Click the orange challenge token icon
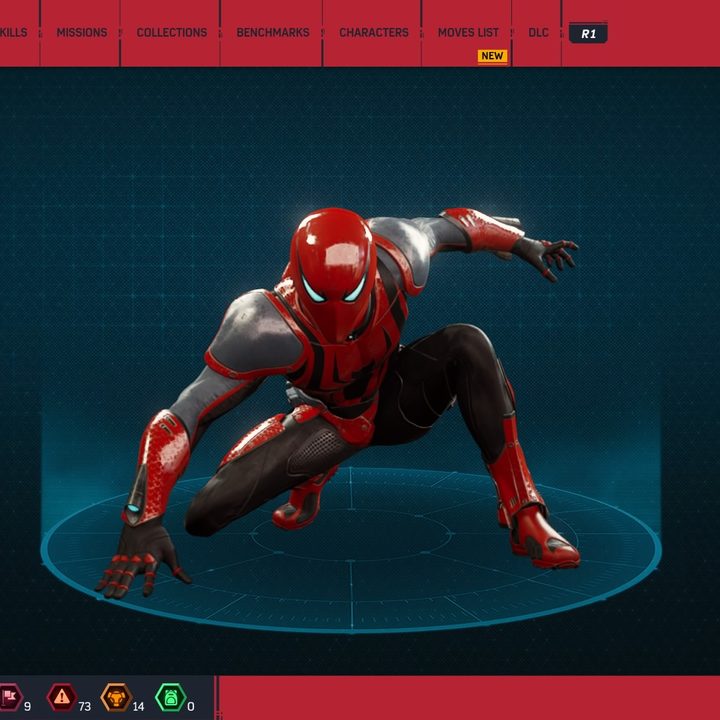Viewport: 720px width, 720px height. tap(116, 697)
